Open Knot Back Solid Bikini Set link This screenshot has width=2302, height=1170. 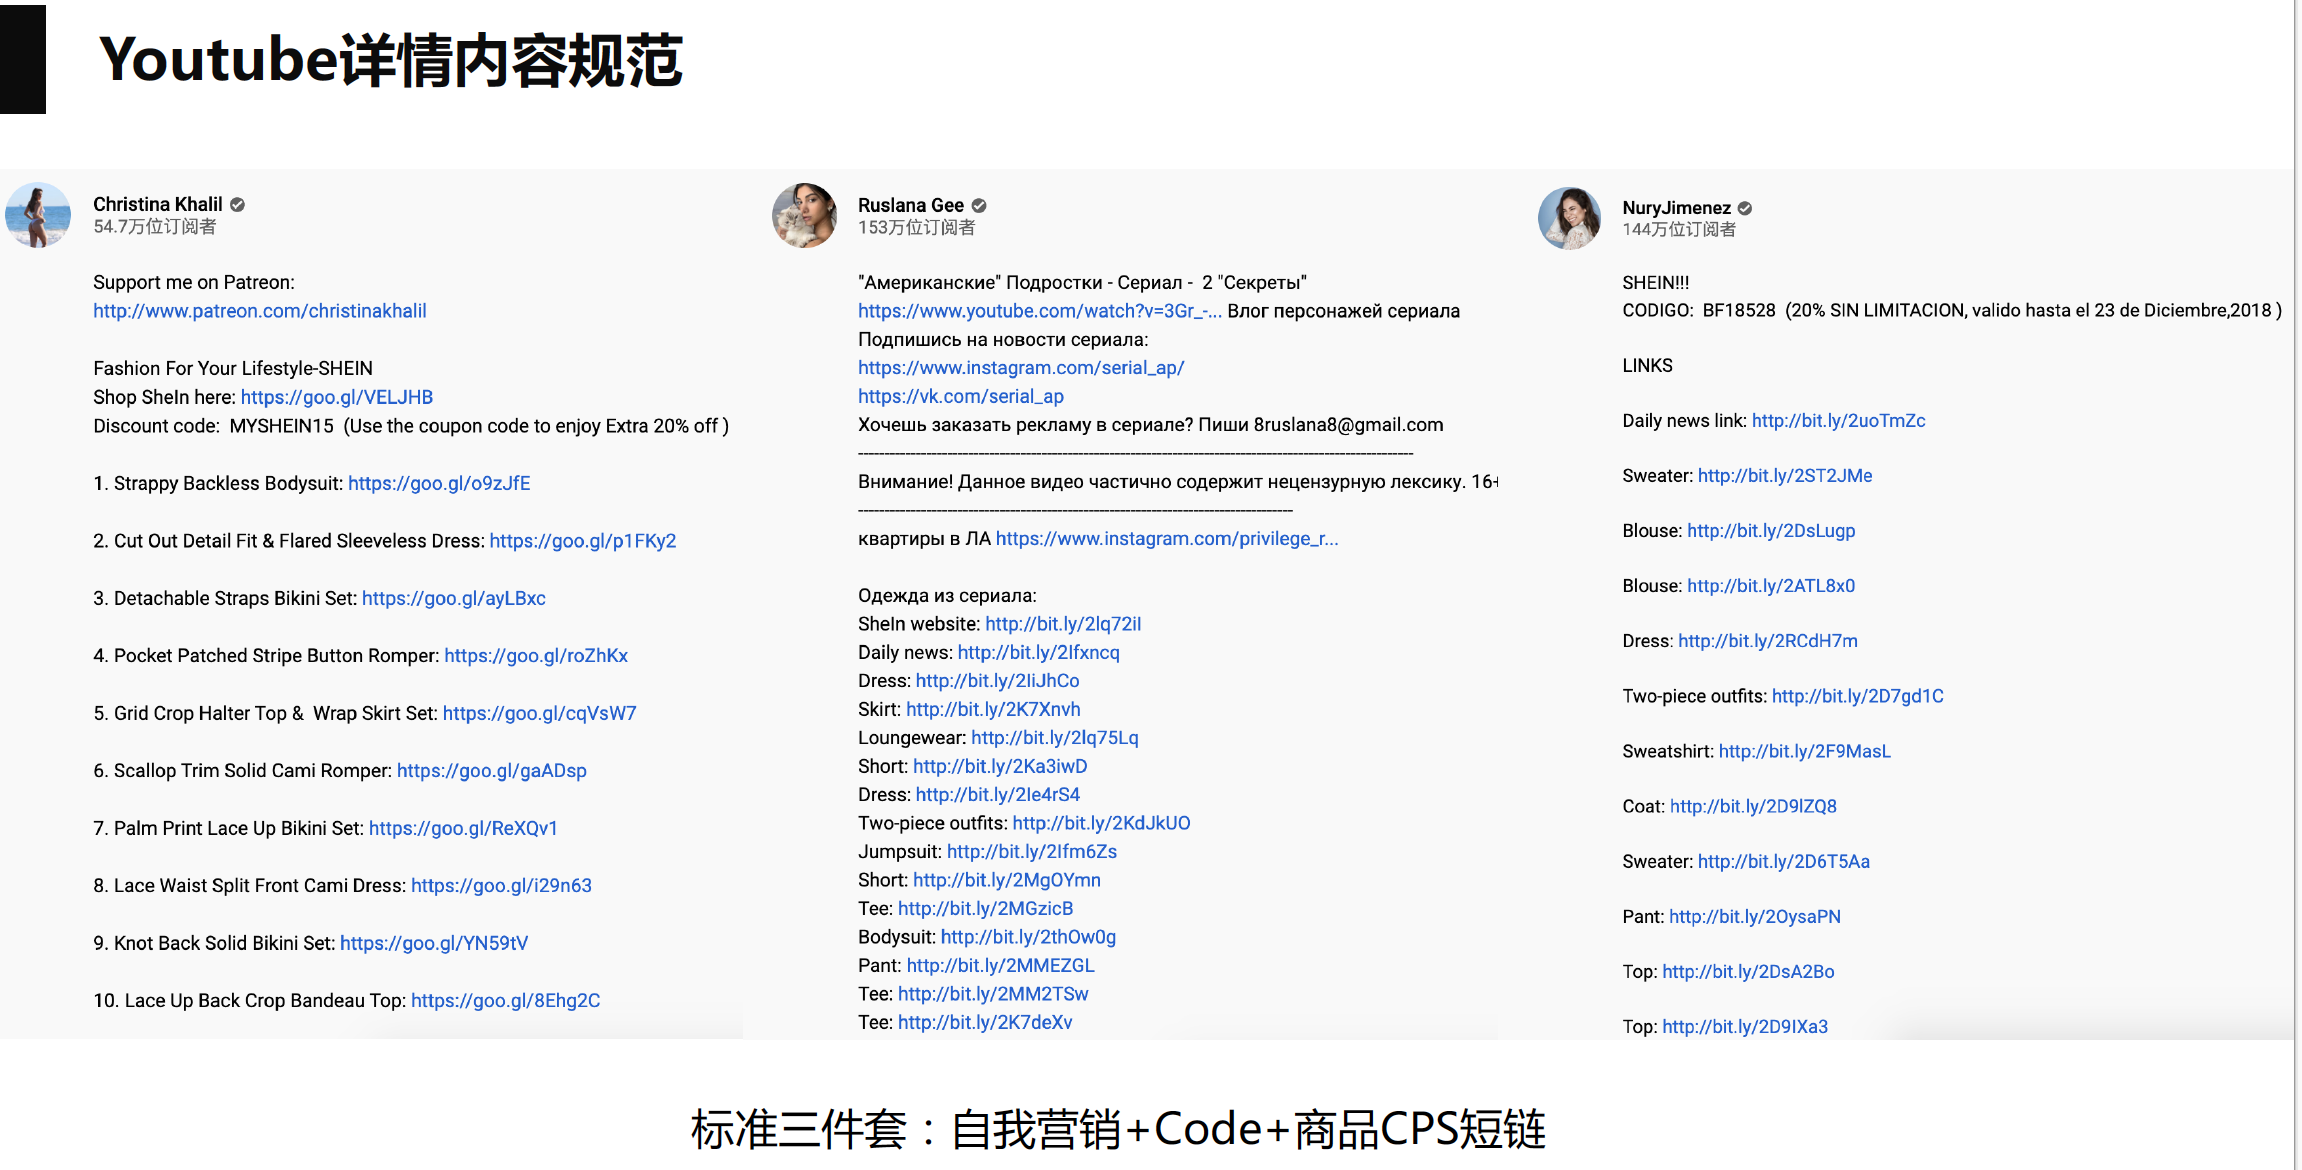click(x=434, y=943)
